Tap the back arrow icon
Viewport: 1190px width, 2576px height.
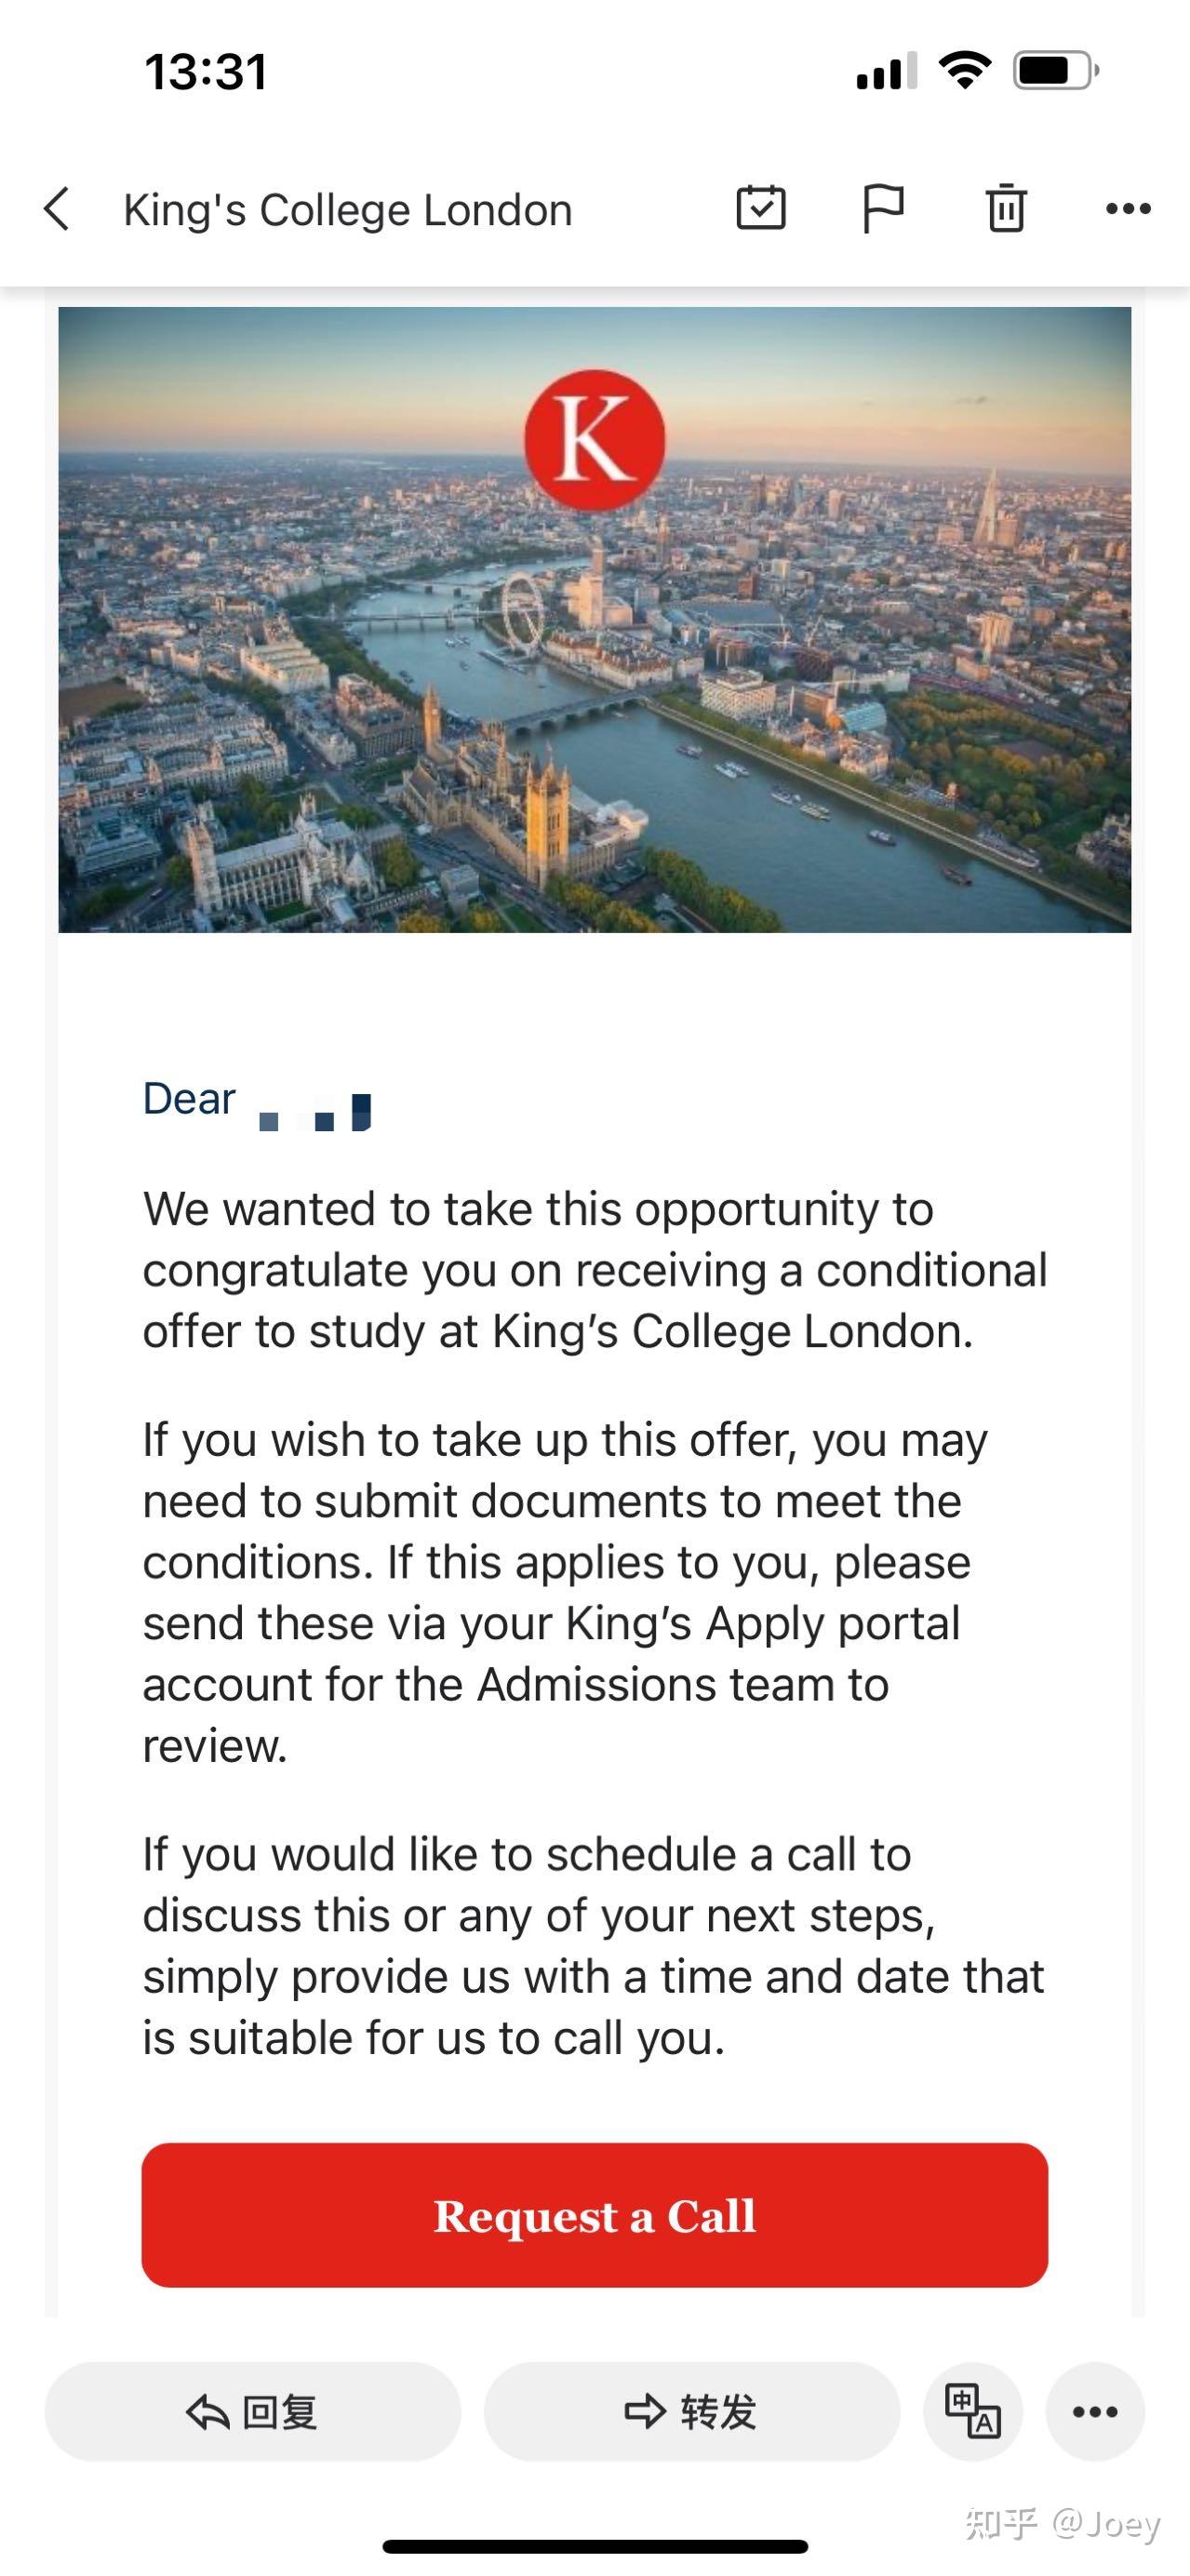tap(58, 209)
